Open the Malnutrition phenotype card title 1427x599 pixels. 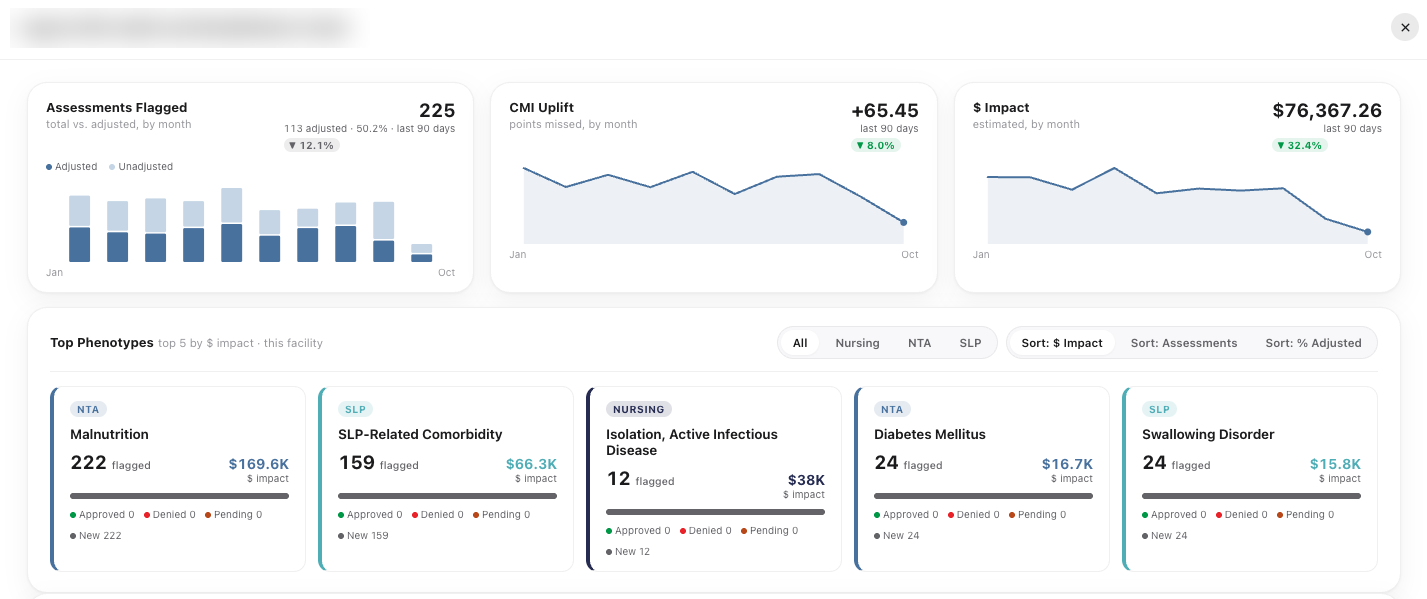pos(109,434)
